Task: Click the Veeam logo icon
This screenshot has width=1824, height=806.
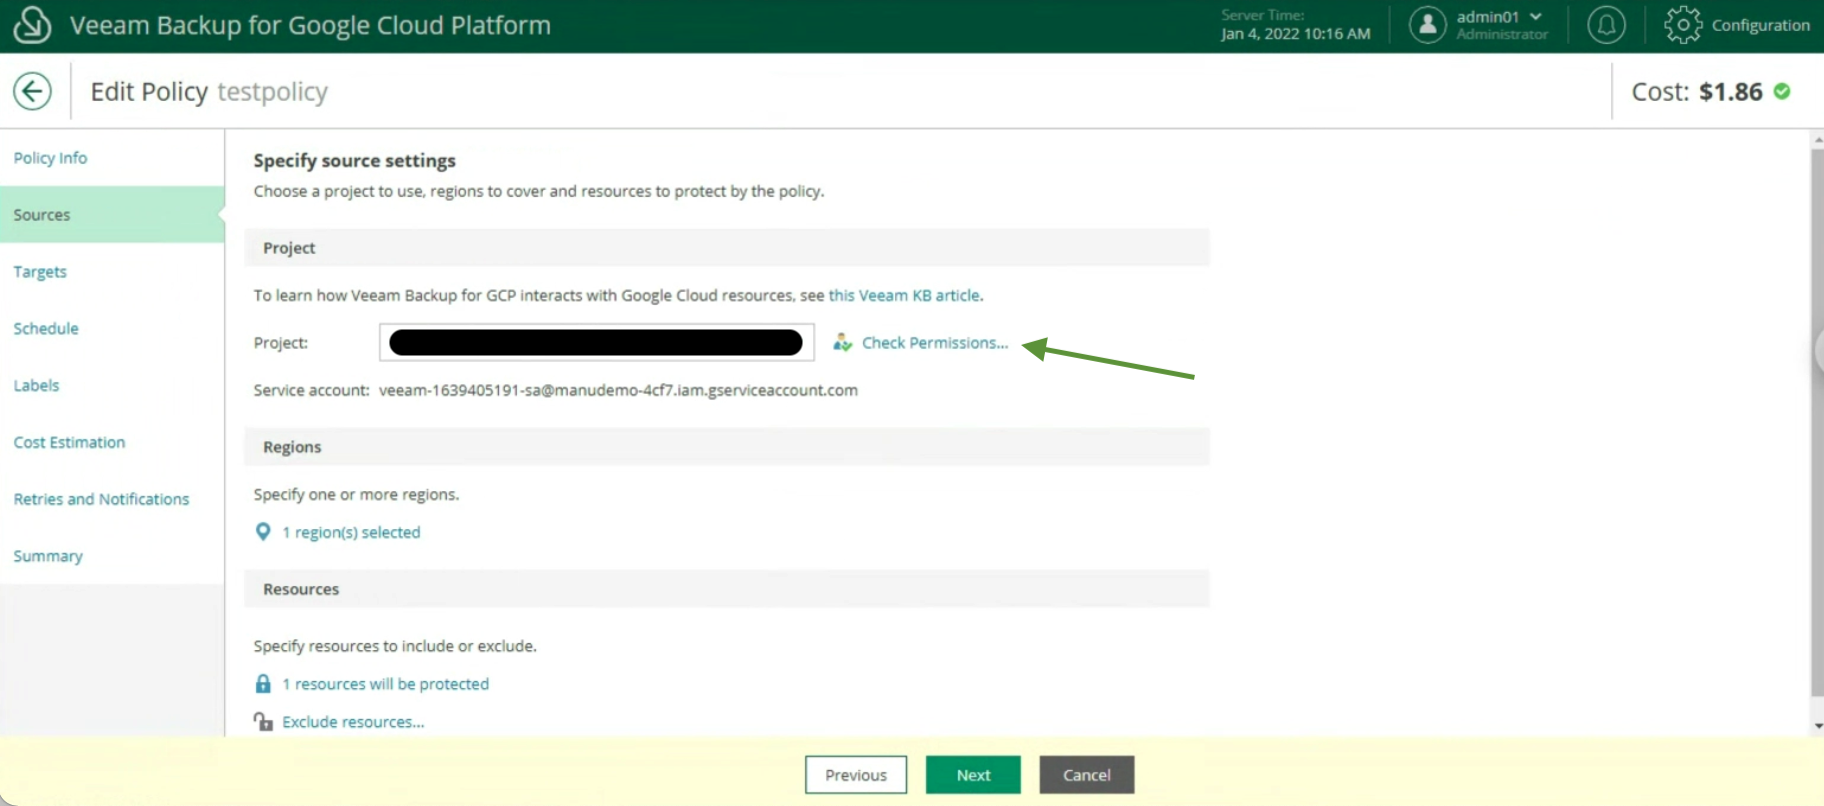Action: pyautogui.click(x=32, y=25)
